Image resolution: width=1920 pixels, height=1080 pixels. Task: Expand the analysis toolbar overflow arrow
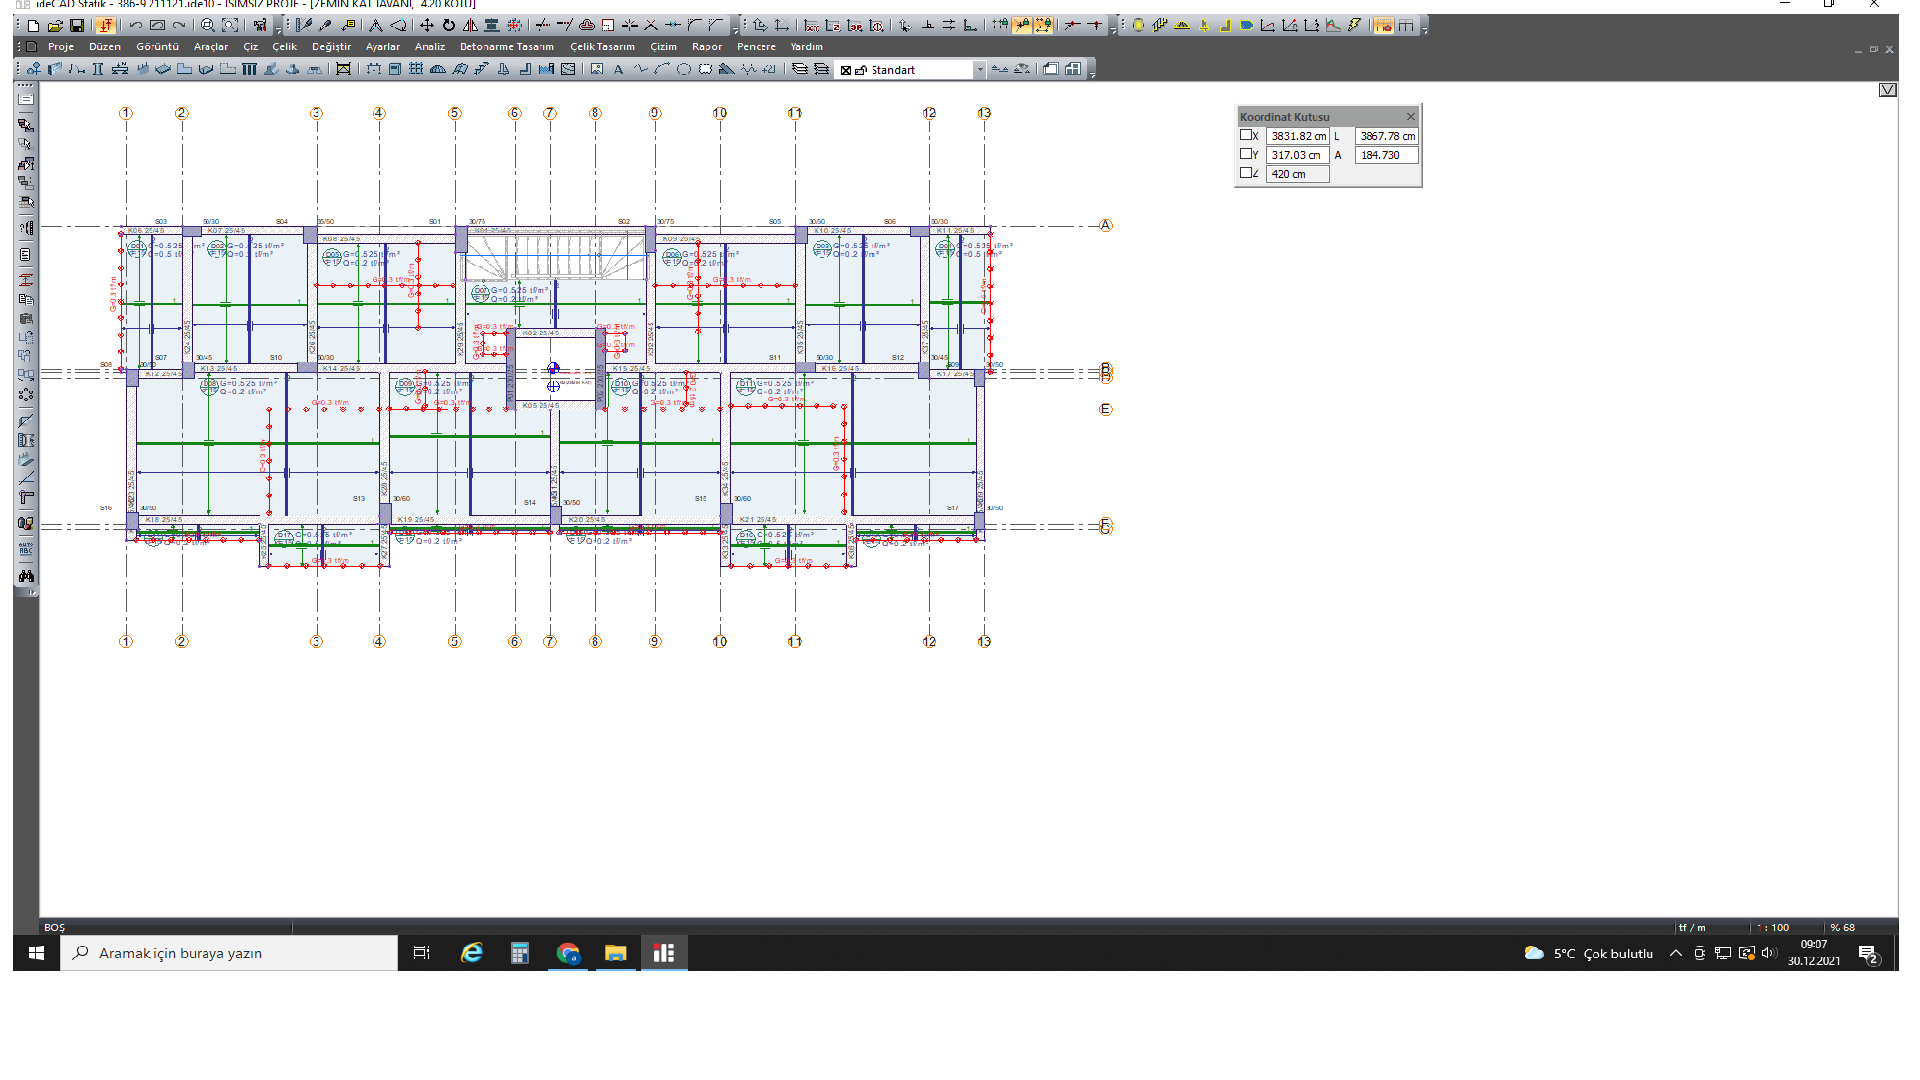pyautogui.click(x=1424, y=31)
